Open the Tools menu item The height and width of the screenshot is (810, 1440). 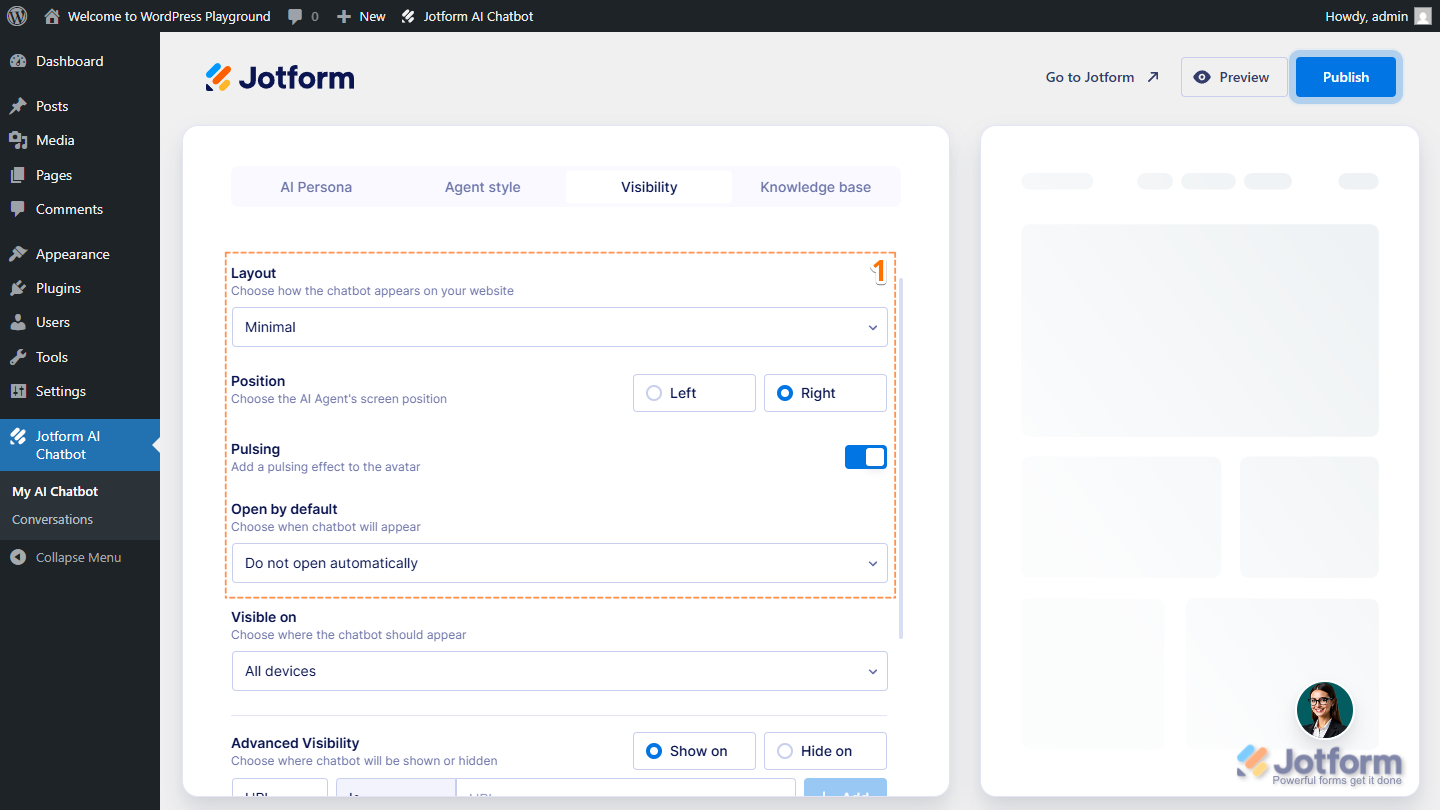(80, 357)
